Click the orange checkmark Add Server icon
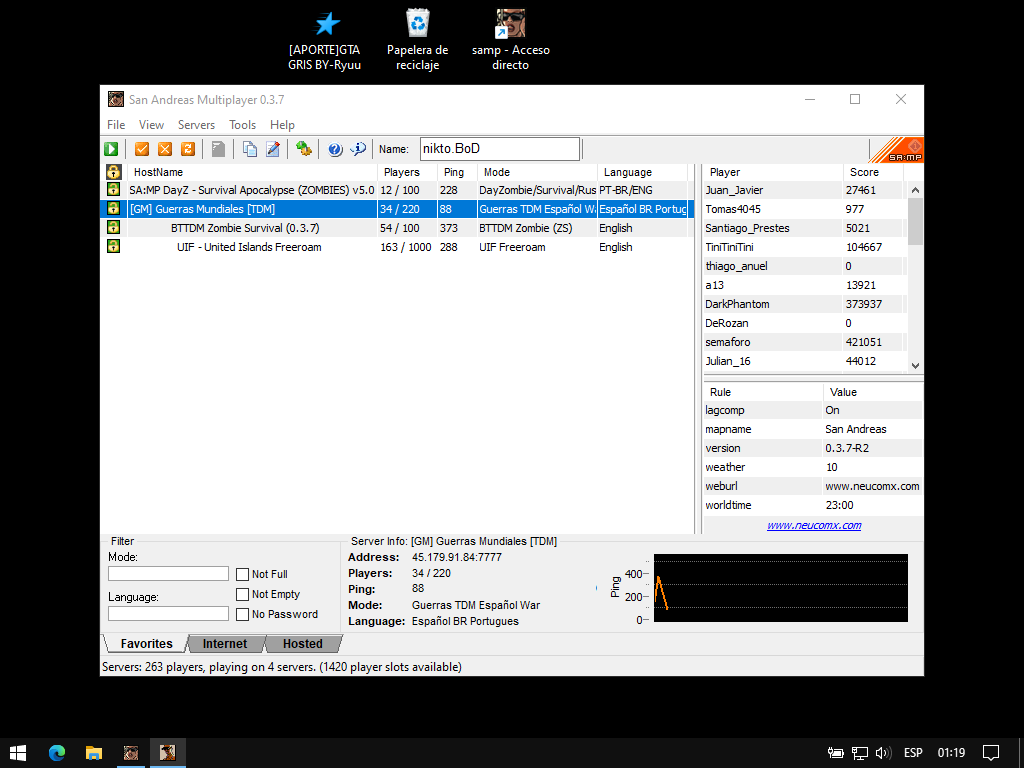Image resolution: width=1024 pixels, height=768 pixels. [x=142, y=149]
